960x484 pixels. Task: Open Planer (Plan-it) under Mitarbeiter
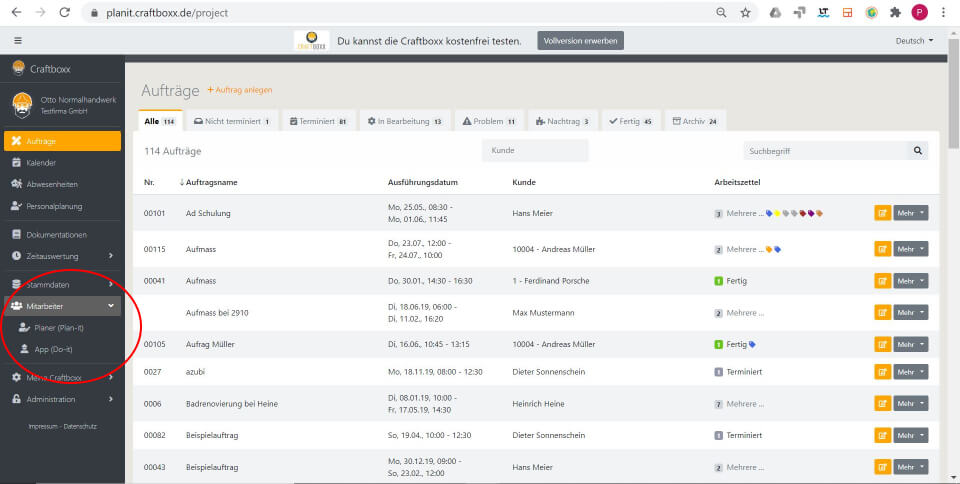[x=59, y=328]
